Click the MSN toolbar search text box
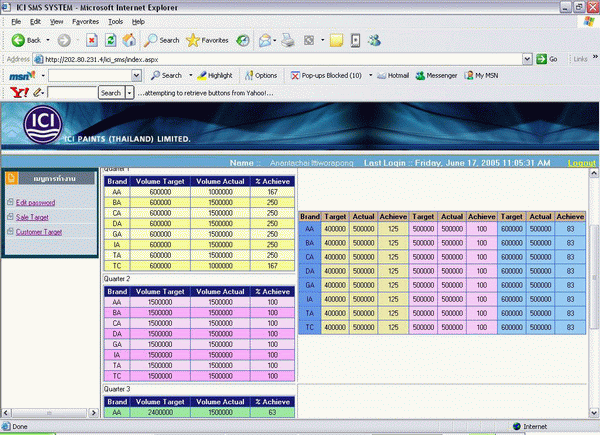The image size is (600, 435). coord(90,75)
